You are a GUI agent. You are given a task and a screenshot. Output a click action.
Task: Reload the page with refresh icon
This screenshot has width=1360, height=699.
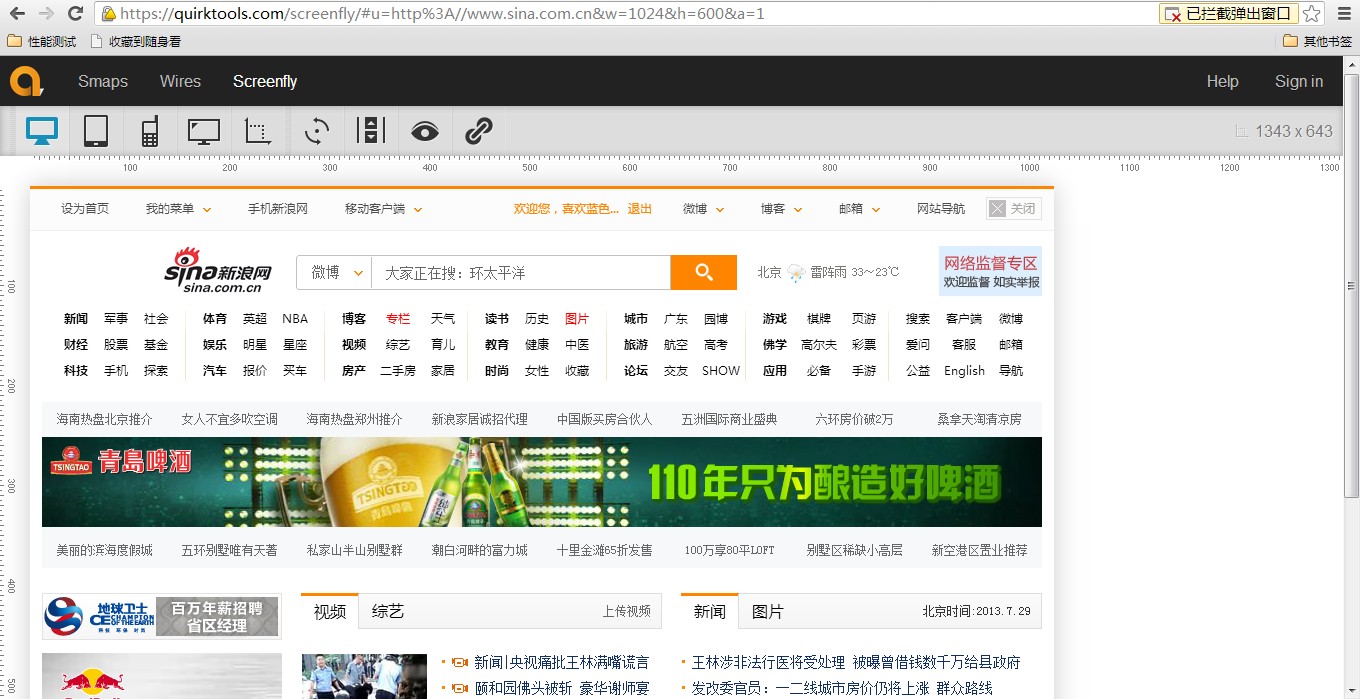click(75, 13)
